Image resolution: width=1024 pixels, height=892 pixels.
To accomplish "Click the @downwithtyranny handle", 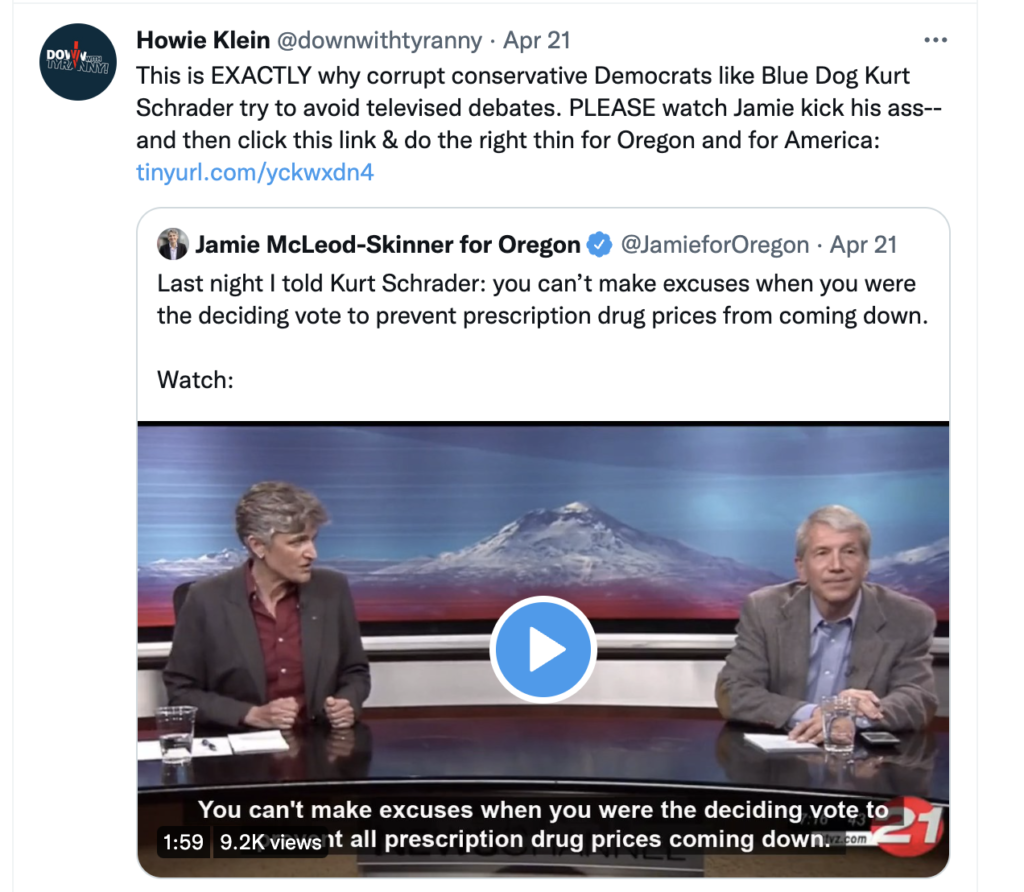I will click(379, 41).
